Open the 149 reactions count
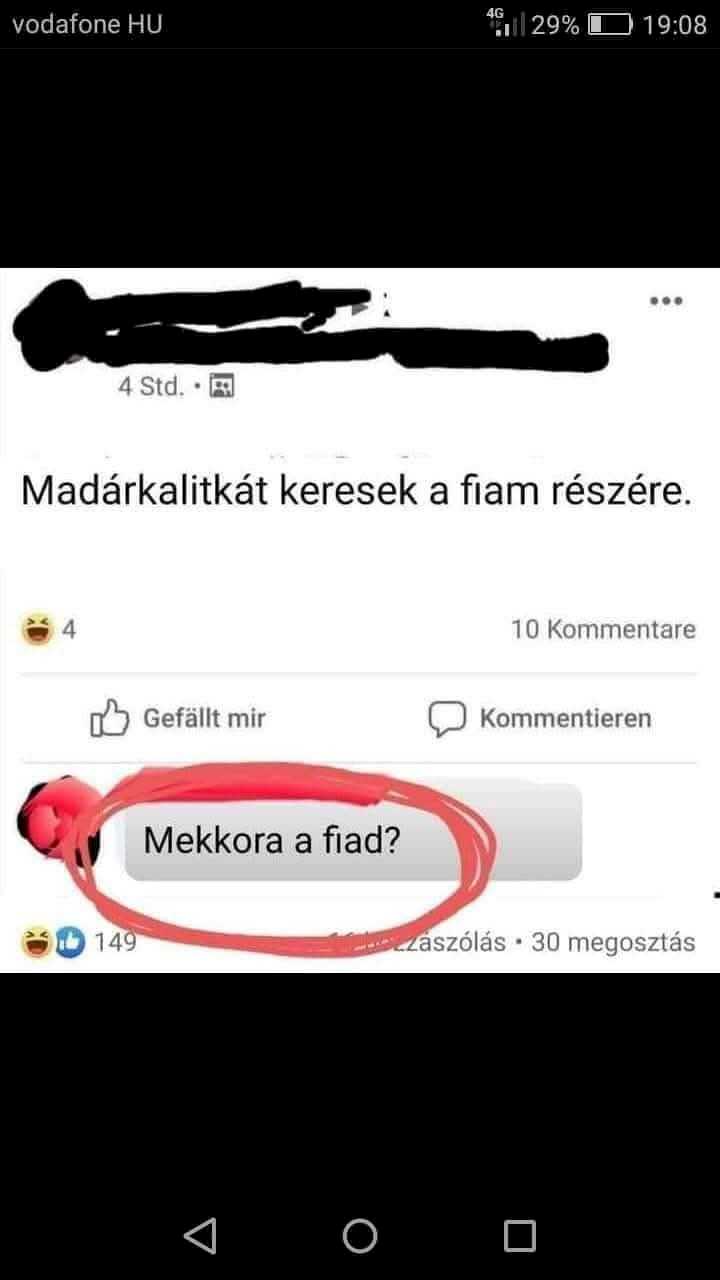Viewport: 720px width, 1280px height. [115, 941]
